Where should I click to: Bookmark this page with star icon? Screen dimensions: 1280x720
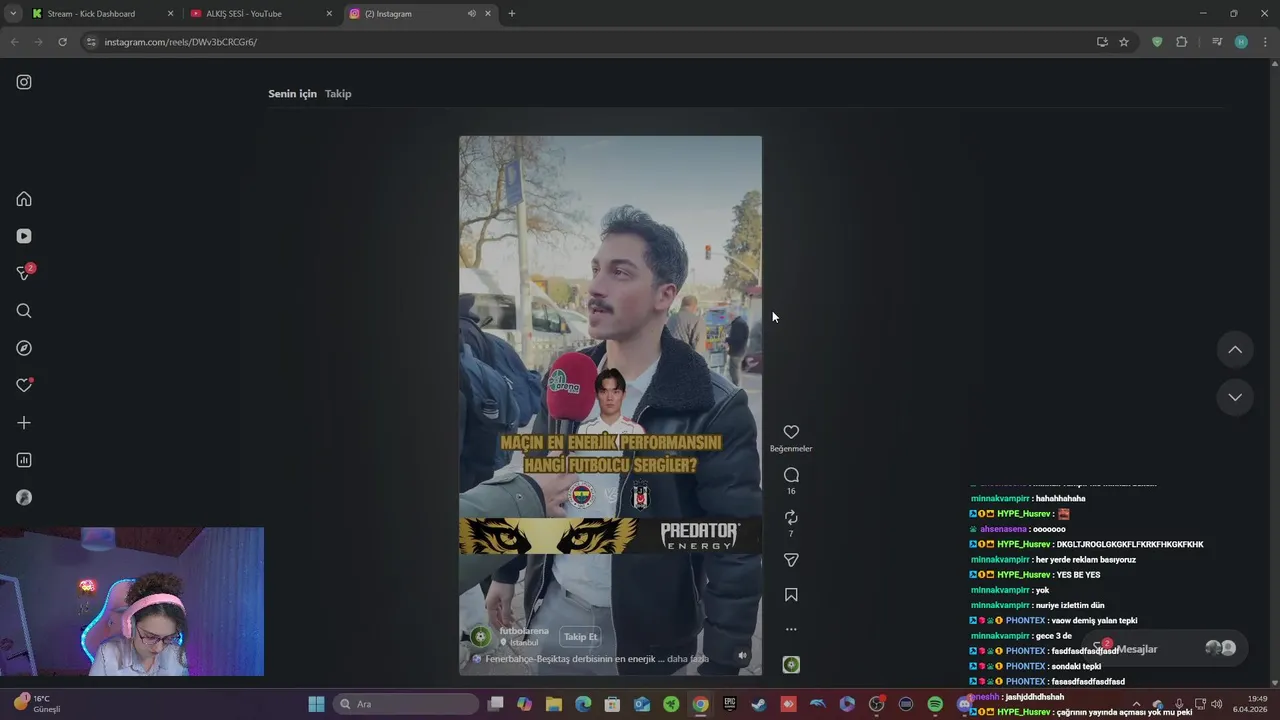1124,42
